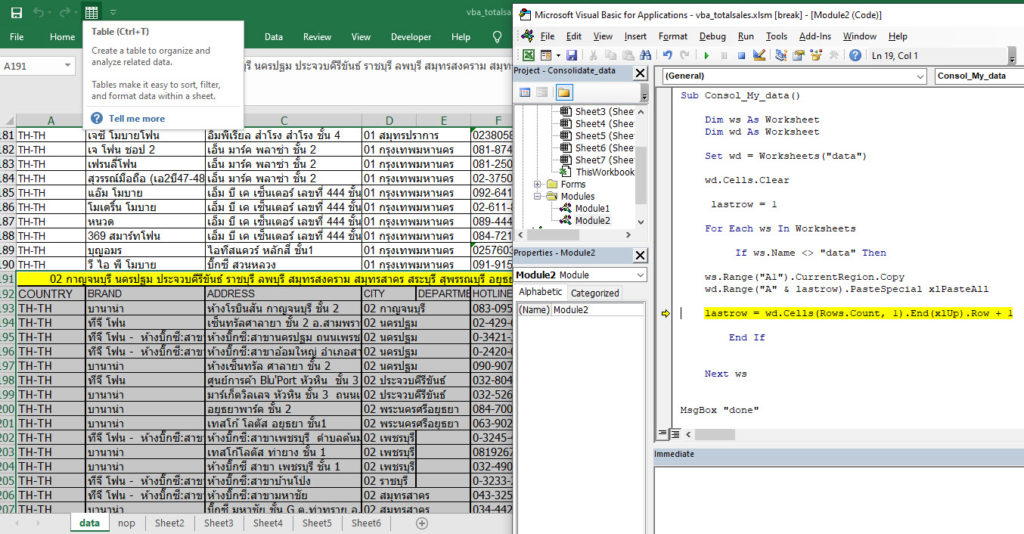Image resolution: width=1024 pixels, height=534 pixels.
Task: Add a new sheet with plus button
Action: (422, 523)
